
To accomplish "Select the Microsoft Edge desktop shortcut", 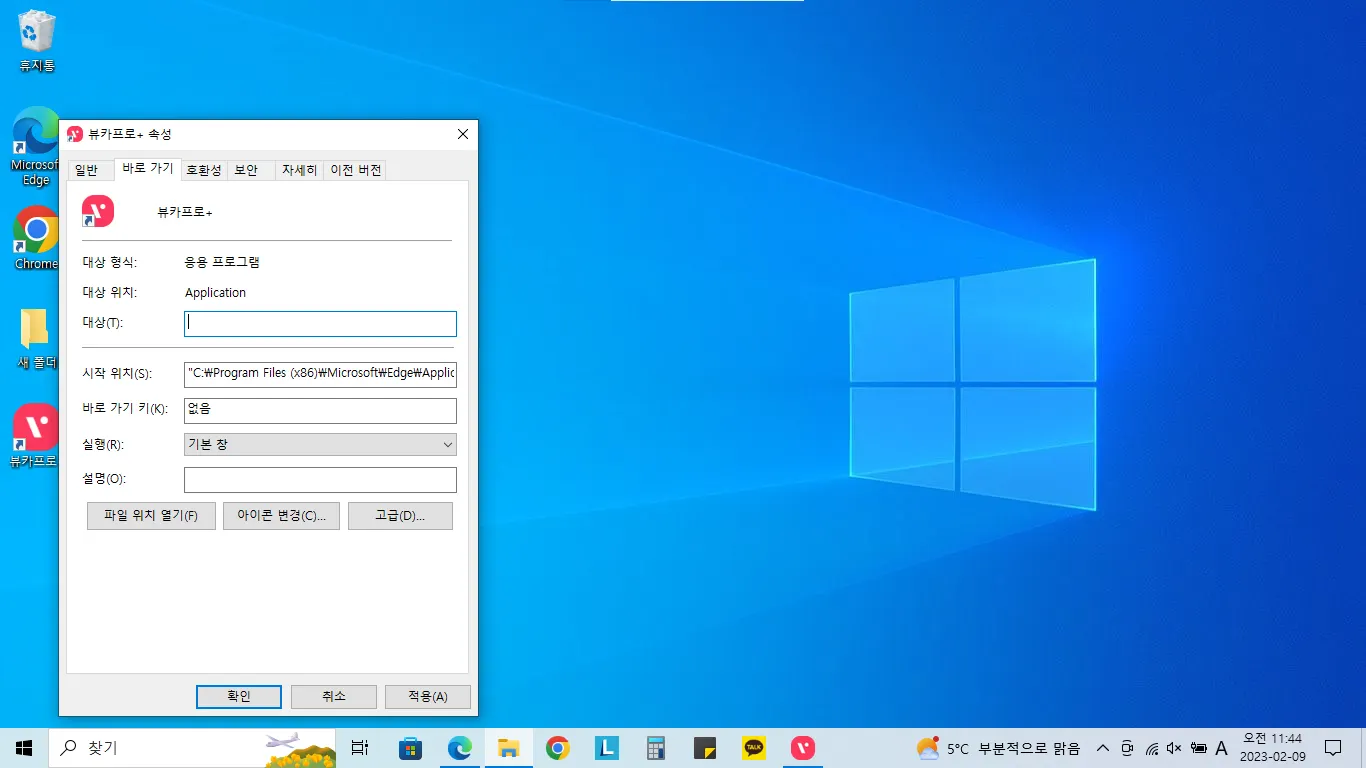I will pyautogui.click(x=35, y=147).
